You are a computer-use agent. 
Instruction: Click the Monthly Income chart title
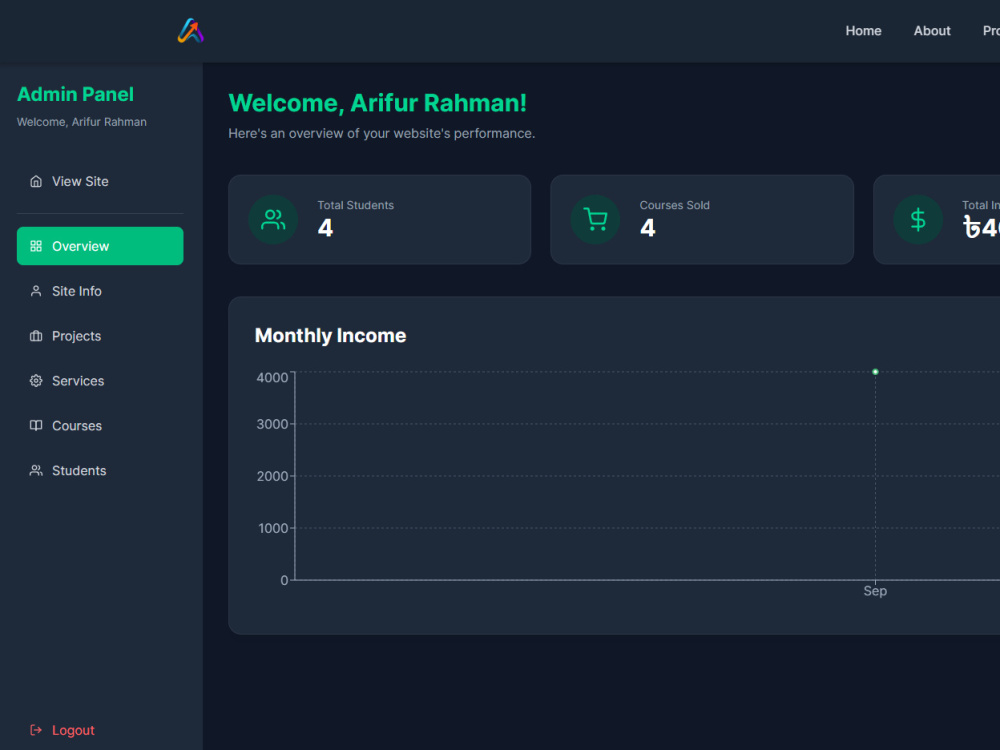[330, 335]
